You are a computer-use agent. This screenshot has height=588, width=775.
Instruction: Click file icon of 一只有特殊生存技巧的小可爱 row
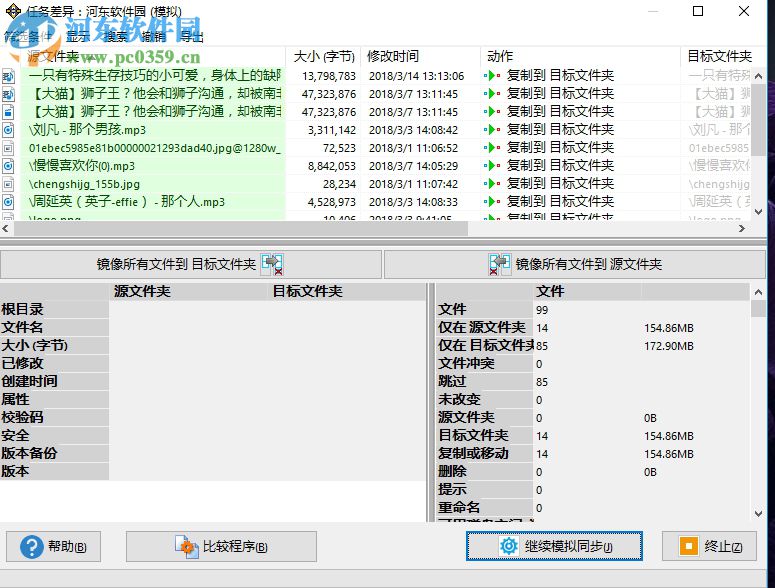tap(8, 76)
